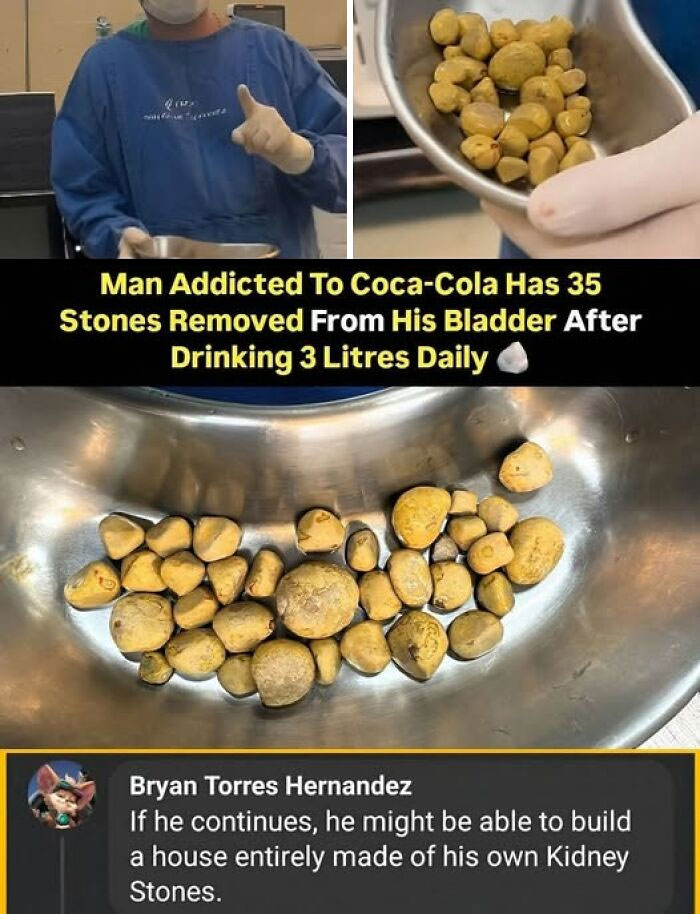This screenshot has width=700, height=914.
Task: Open the large bottom photo of stones
Action: tap(350, 567)
